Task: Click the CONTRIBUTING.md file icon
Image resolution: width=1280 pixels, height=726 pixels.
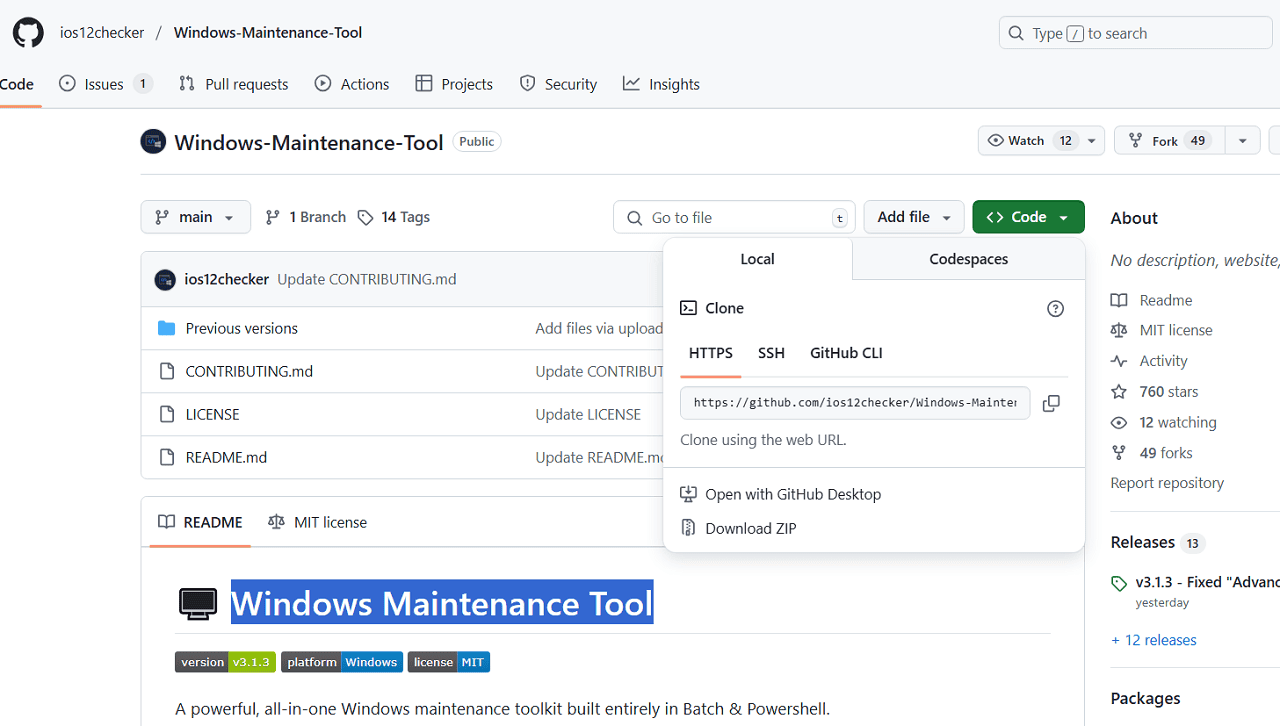Action: pos(167,371)
